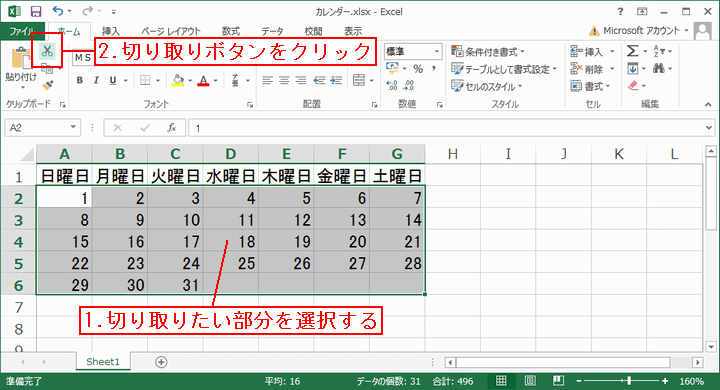720x390 pixels.
Task: Switch to the 校閲 tab
Action: [x=313, y=31]
